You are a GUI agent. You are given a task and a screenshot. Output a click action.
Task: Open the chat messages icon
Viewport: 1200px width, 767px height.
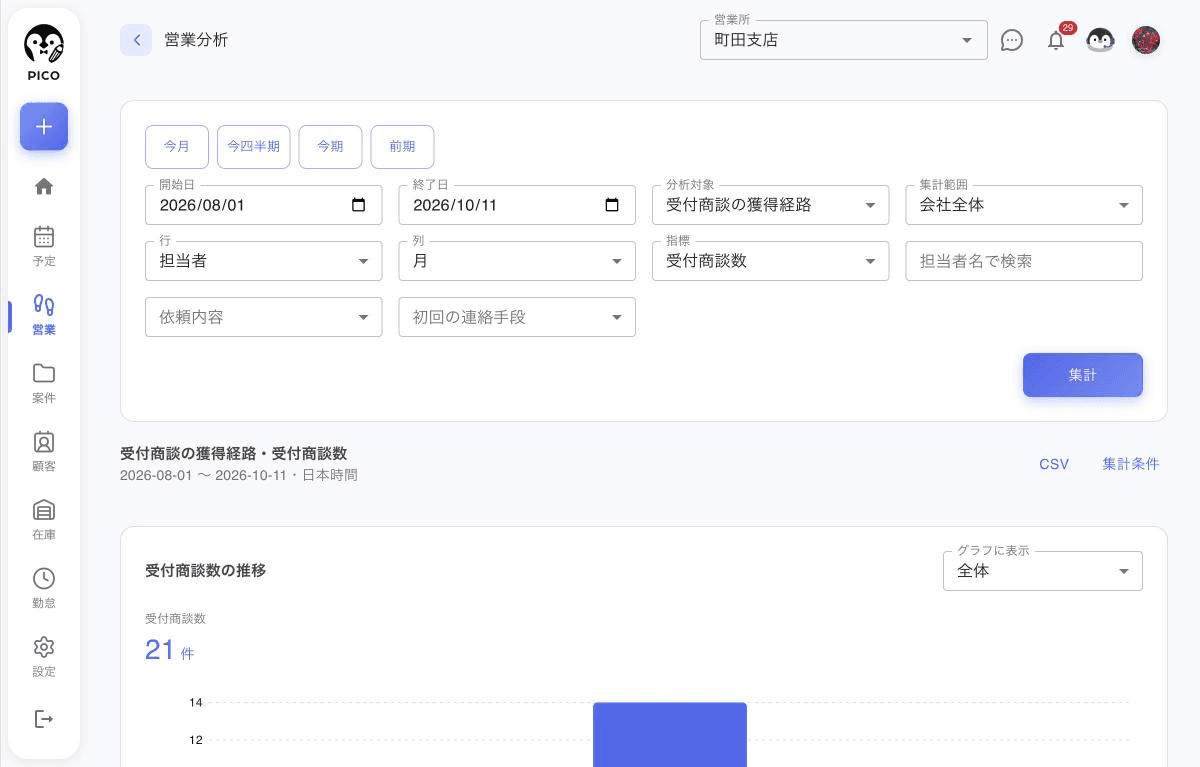1012,40
